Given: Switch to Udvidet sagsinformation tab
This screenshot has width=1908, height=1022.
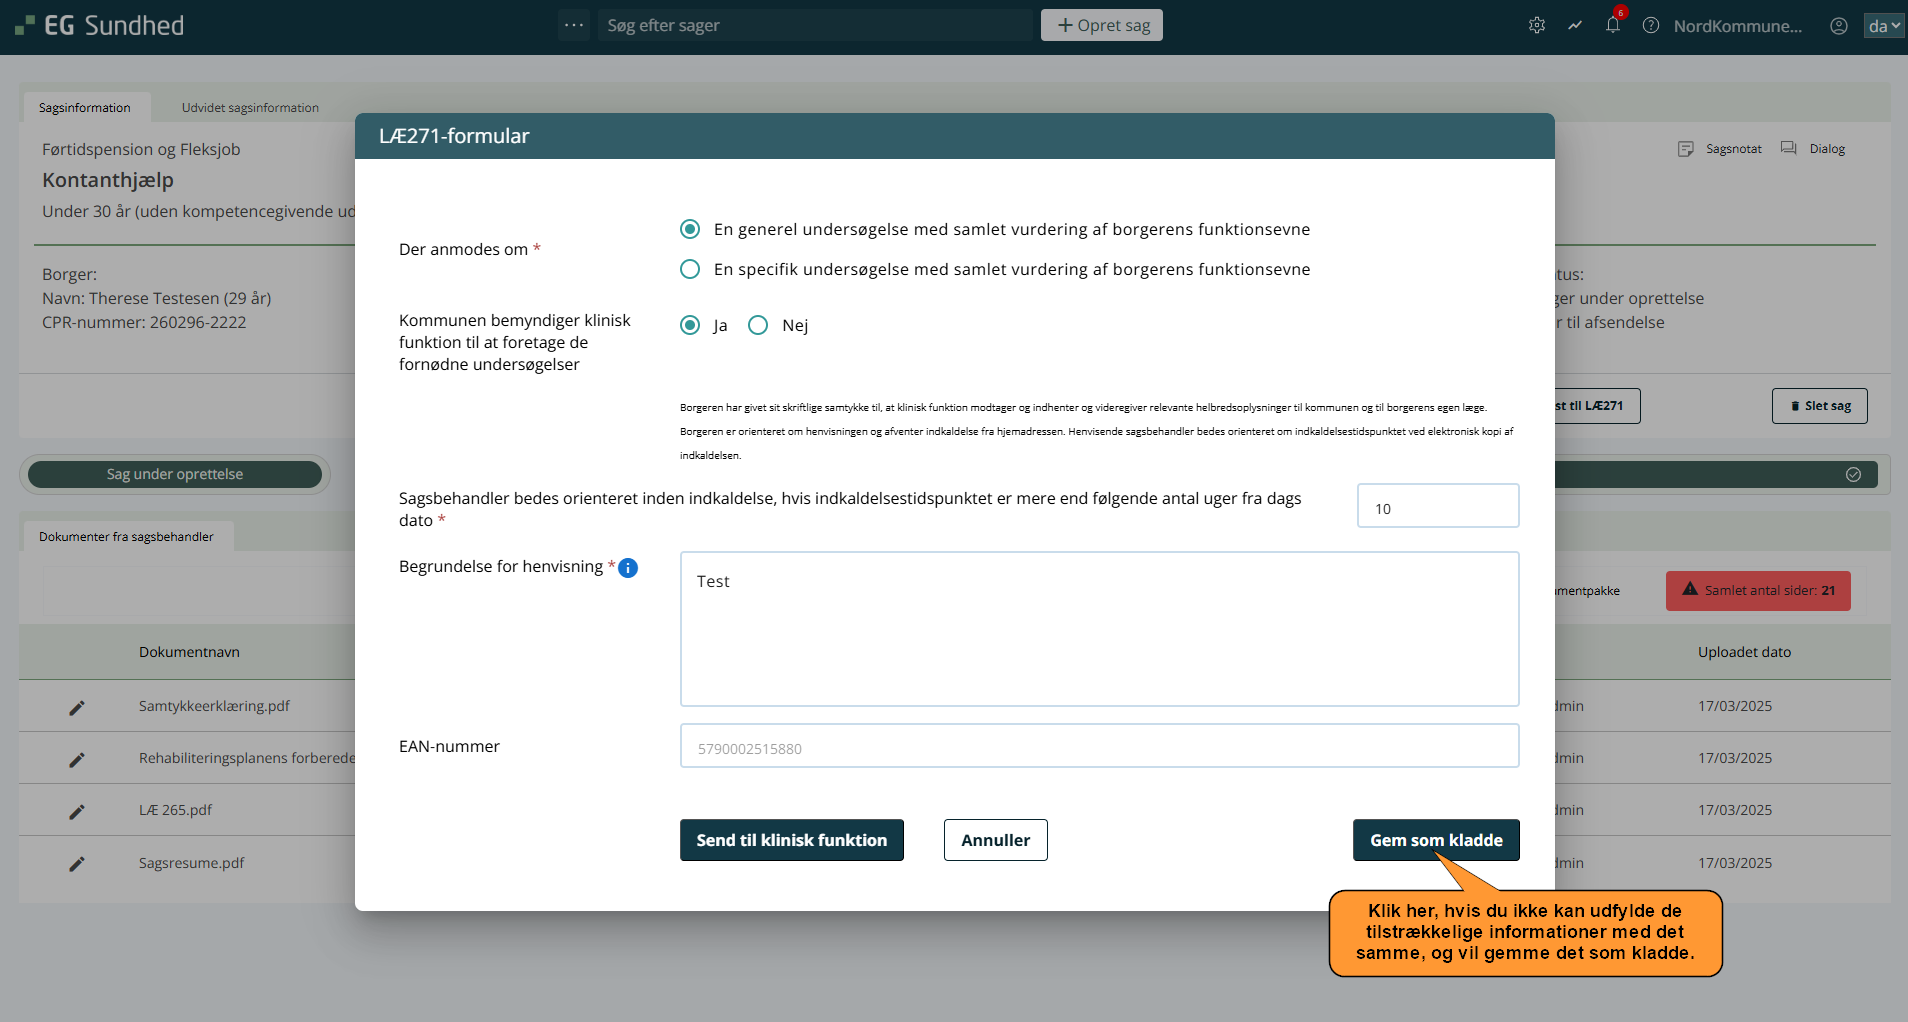Looking at the screenshot, I should (x=250, y=108).
